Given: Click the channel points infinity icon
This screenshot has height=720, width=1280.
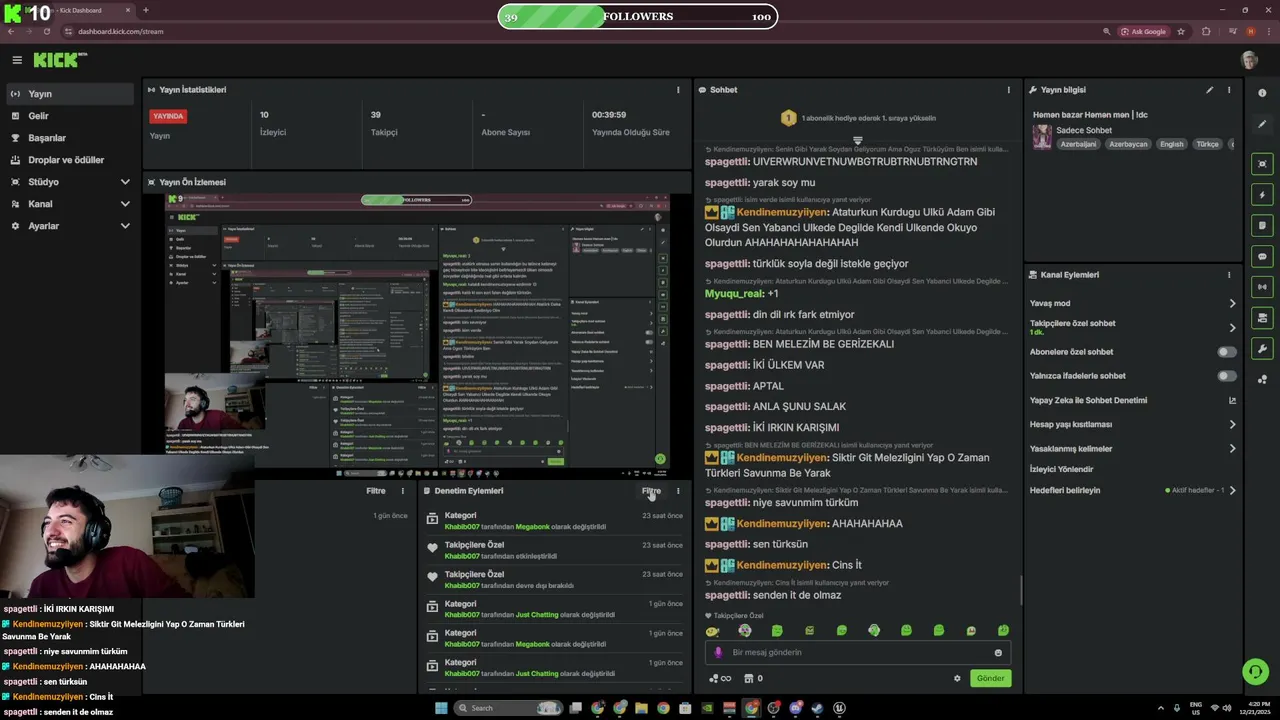Looking at the screenshot, I should pos(720,678).
